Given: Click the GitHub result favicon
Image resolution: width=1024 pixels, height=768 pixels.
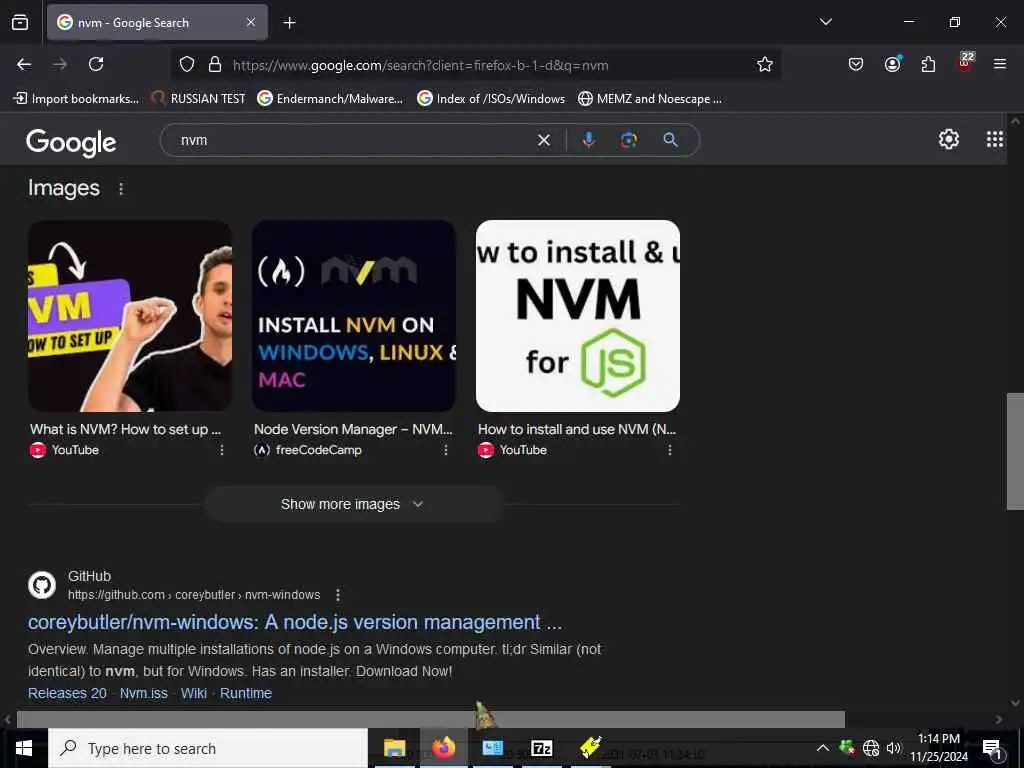Looking at the screenshot, I should click(42, 584).
